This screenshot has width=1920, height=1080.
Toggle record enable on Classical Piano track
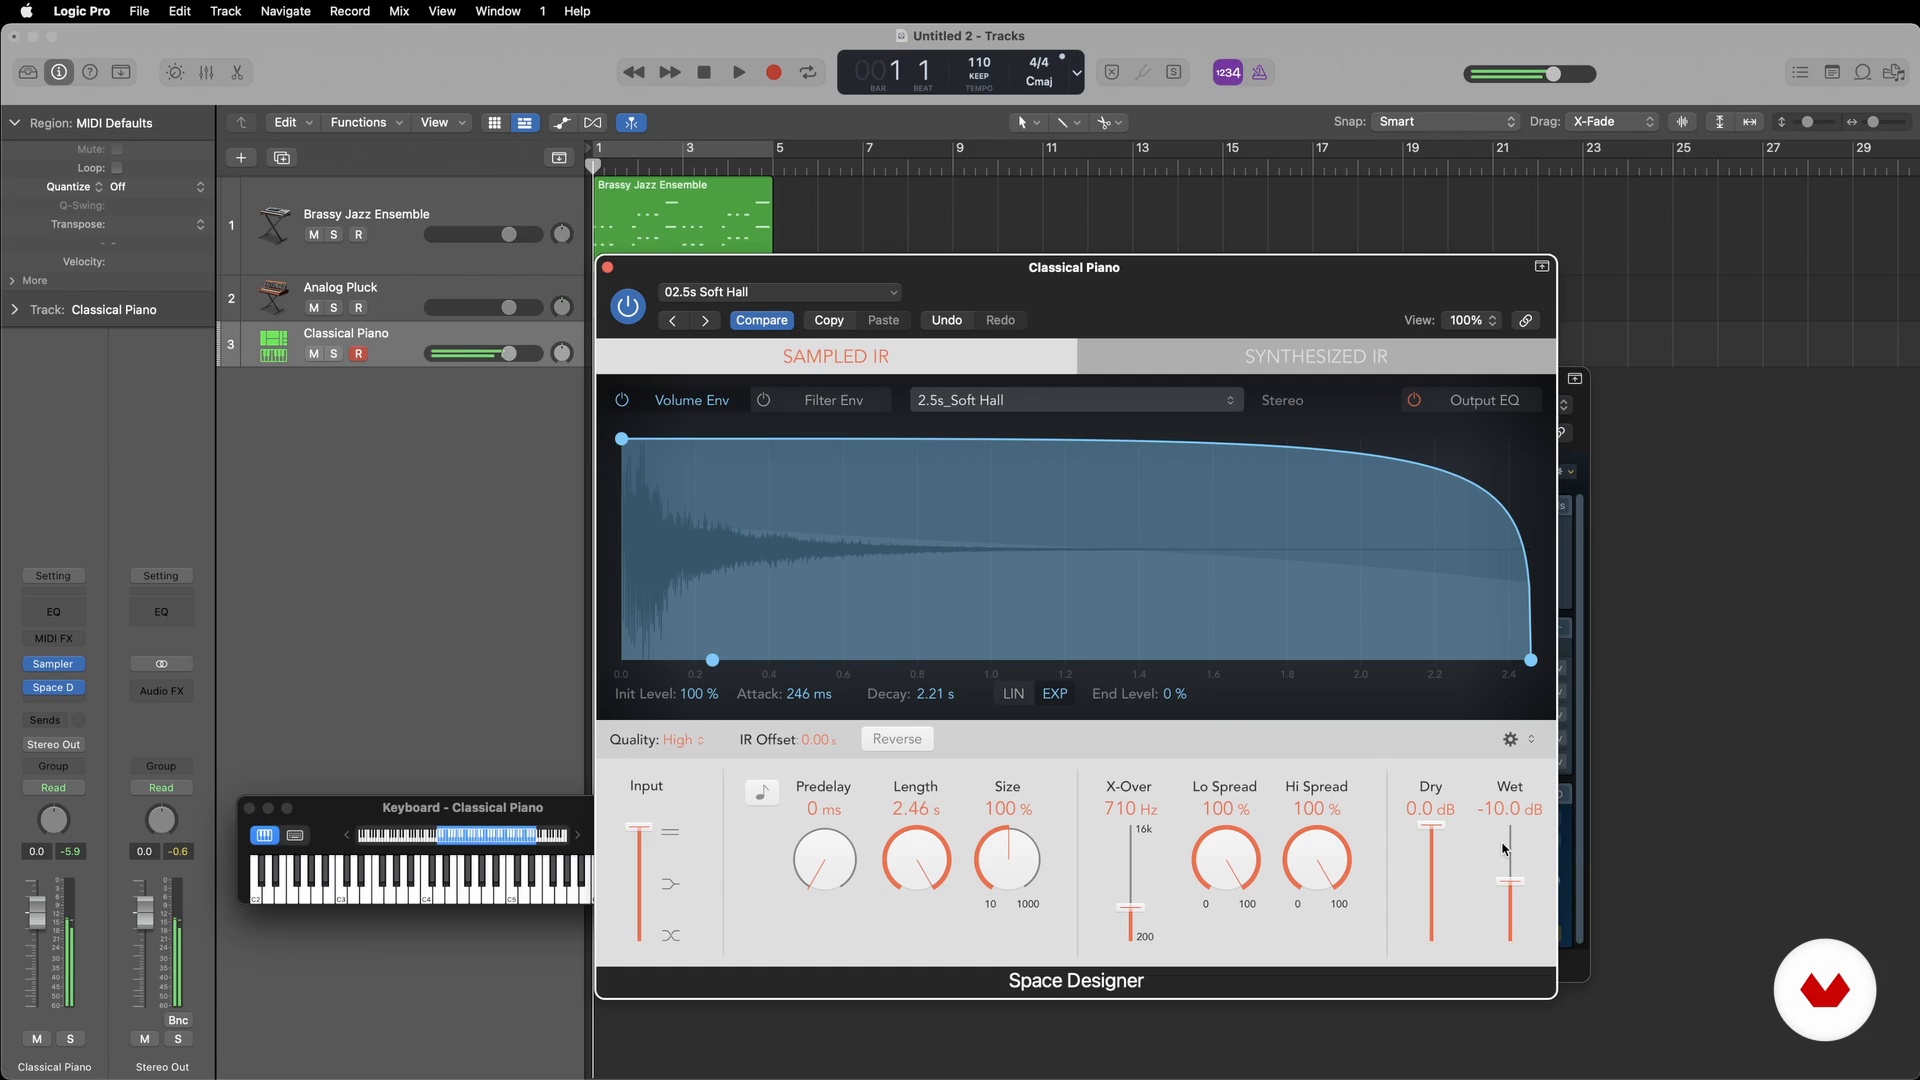coord(358,354)
